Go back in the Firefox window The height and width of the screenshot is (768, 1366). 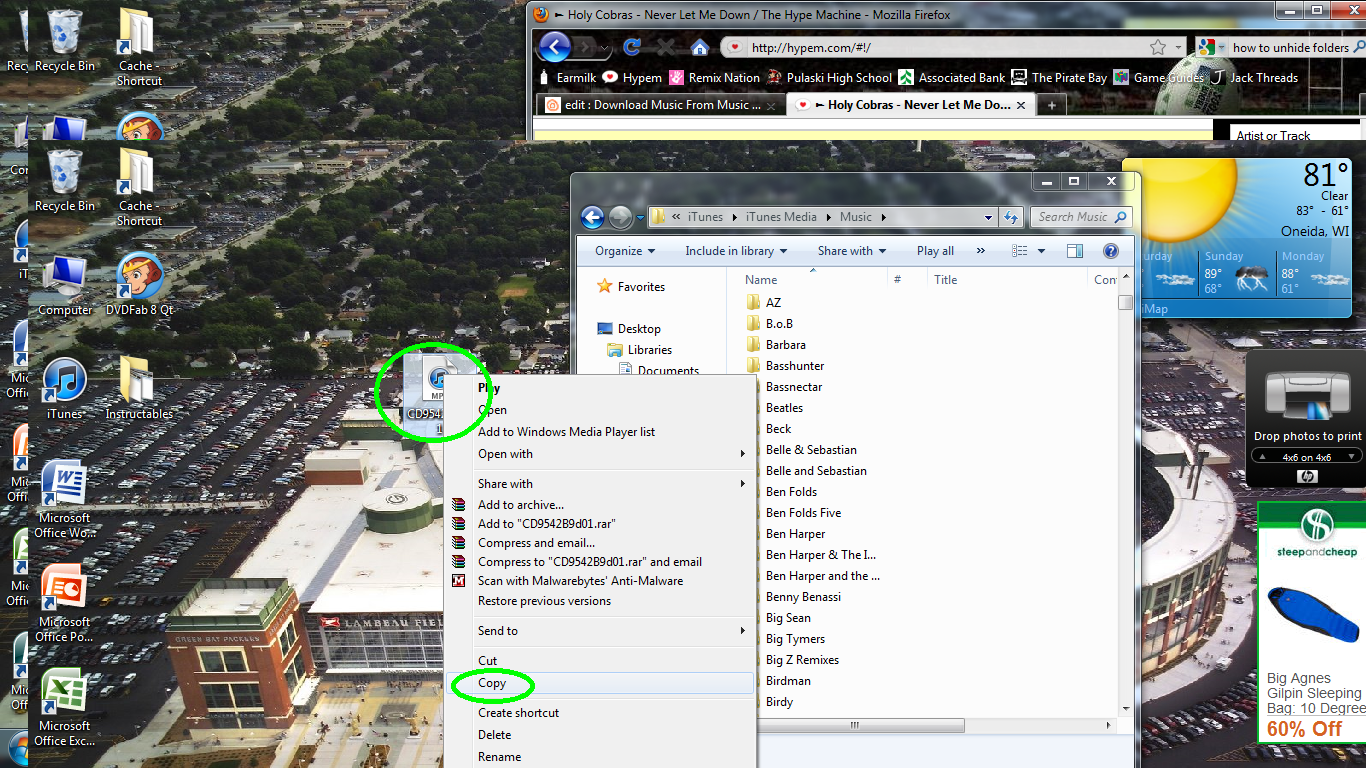[x=554, y=46]
